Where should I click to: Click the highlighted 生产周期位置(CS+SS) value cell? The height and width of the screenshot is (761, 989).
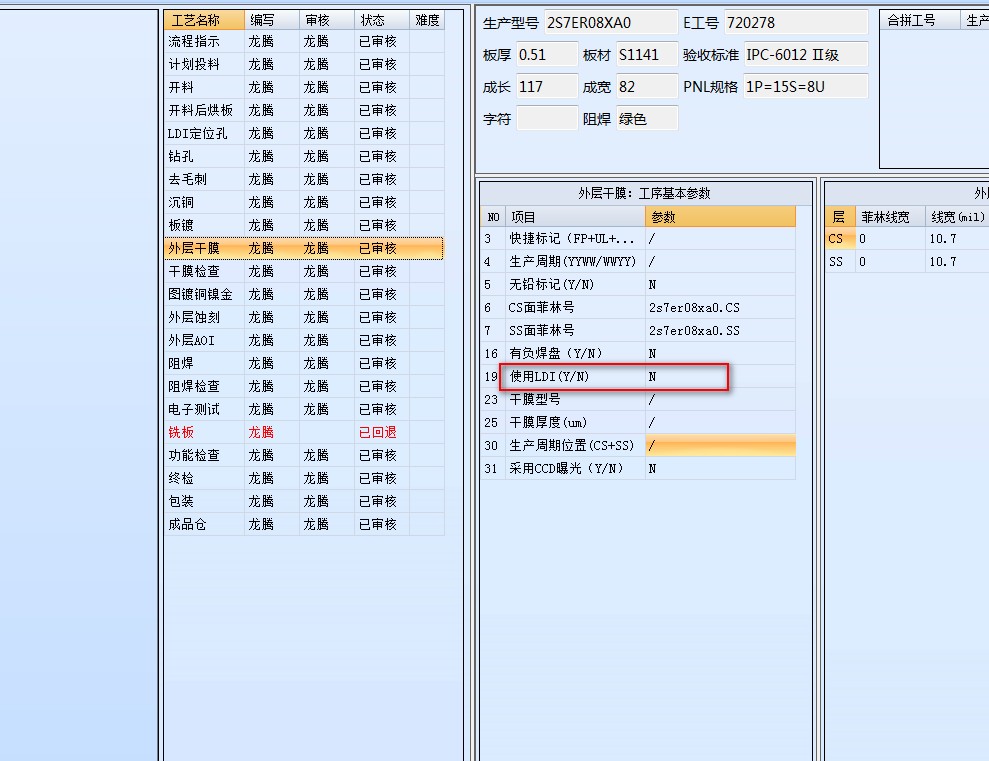tap(720, 446)
